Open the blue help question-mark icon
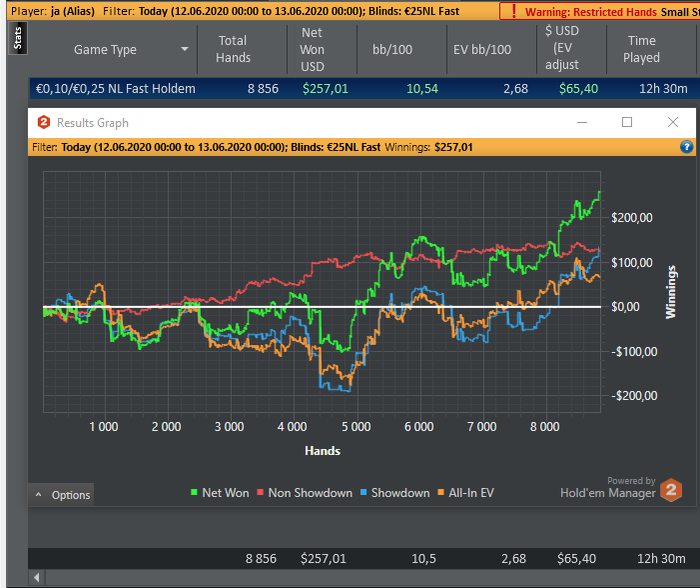The image size is (700, 588). click(687, 147)
